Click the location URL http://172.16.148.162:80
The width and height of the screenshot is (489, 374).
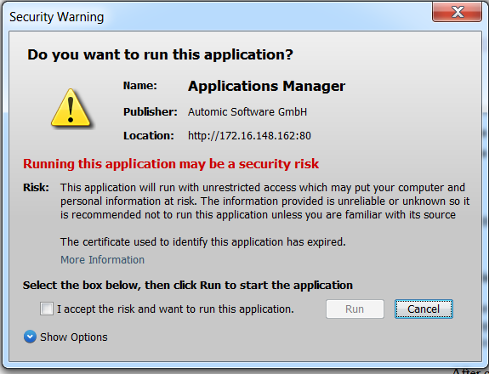tap(249, 136)
